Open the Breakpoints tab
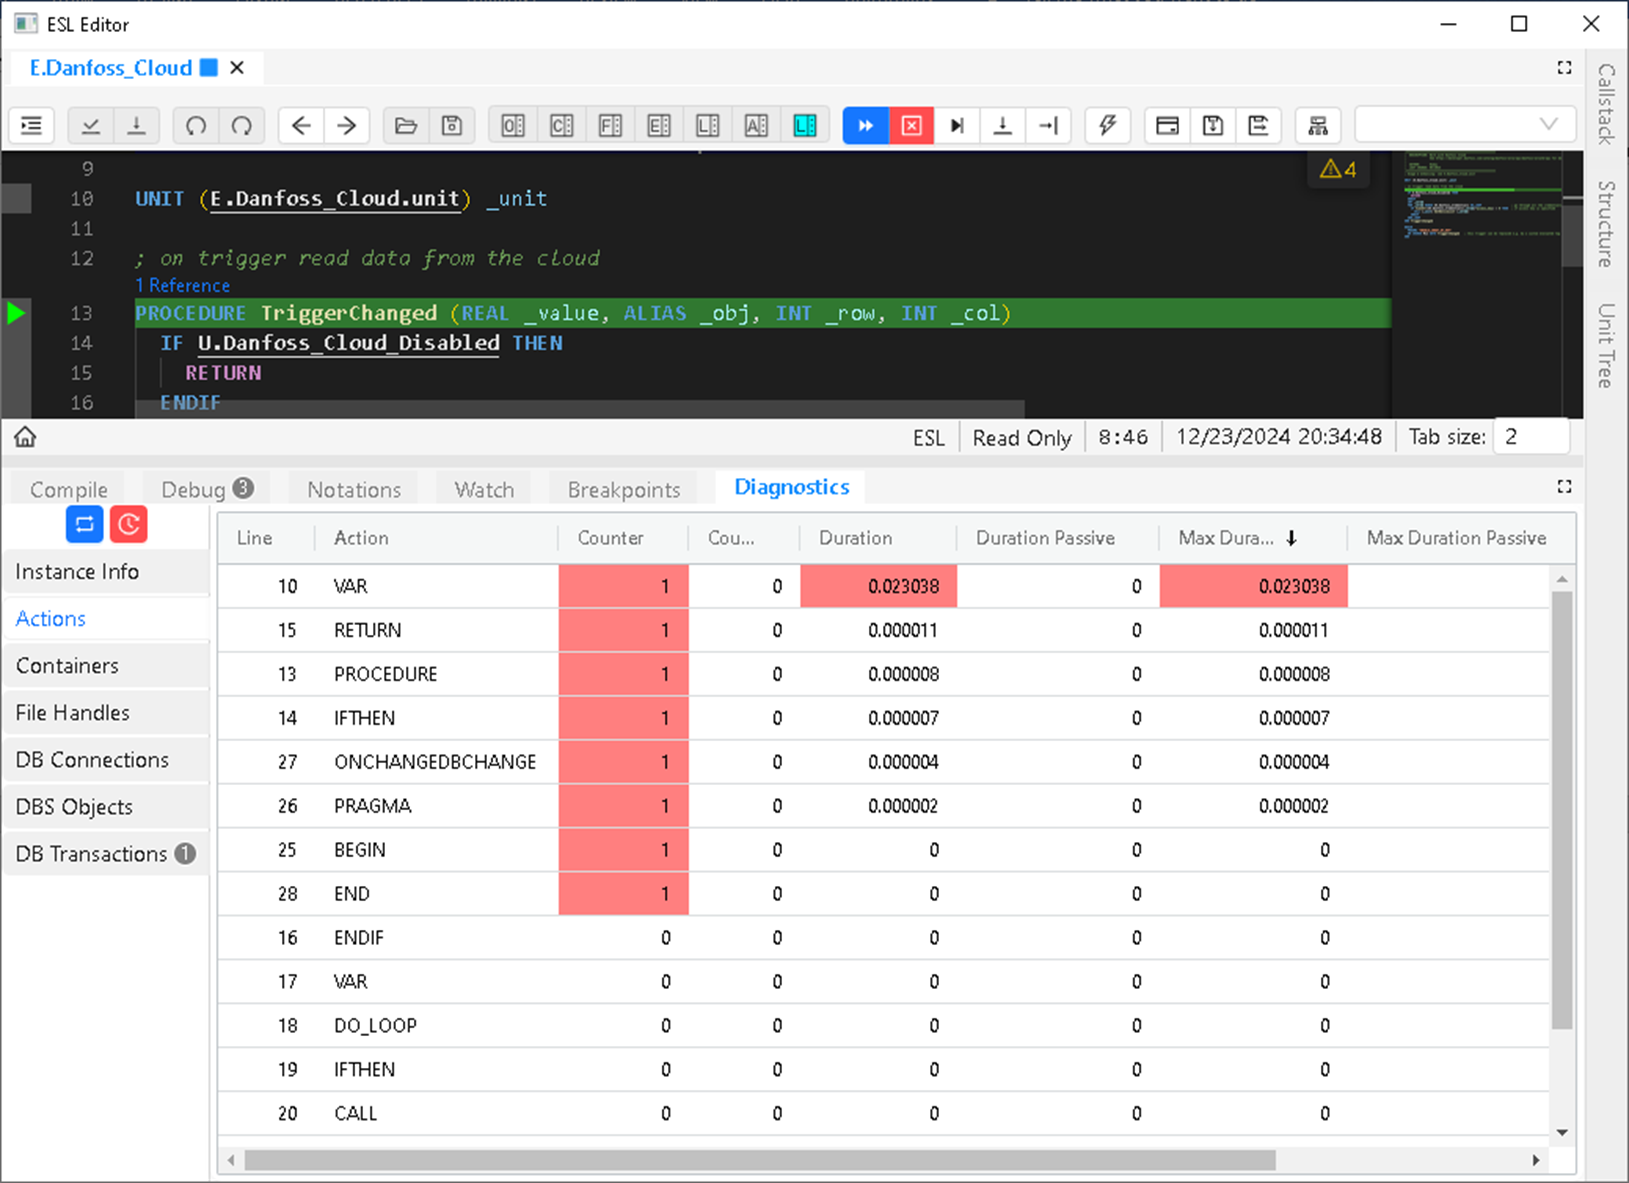 [x=624, y=489]
